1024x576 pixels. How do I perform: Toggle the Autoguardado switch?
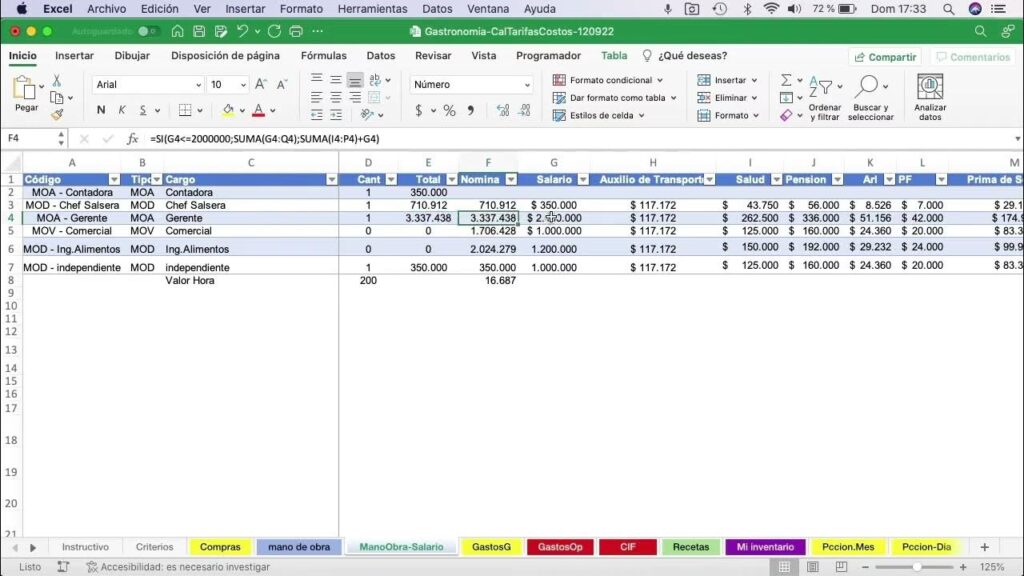point(148,31)
